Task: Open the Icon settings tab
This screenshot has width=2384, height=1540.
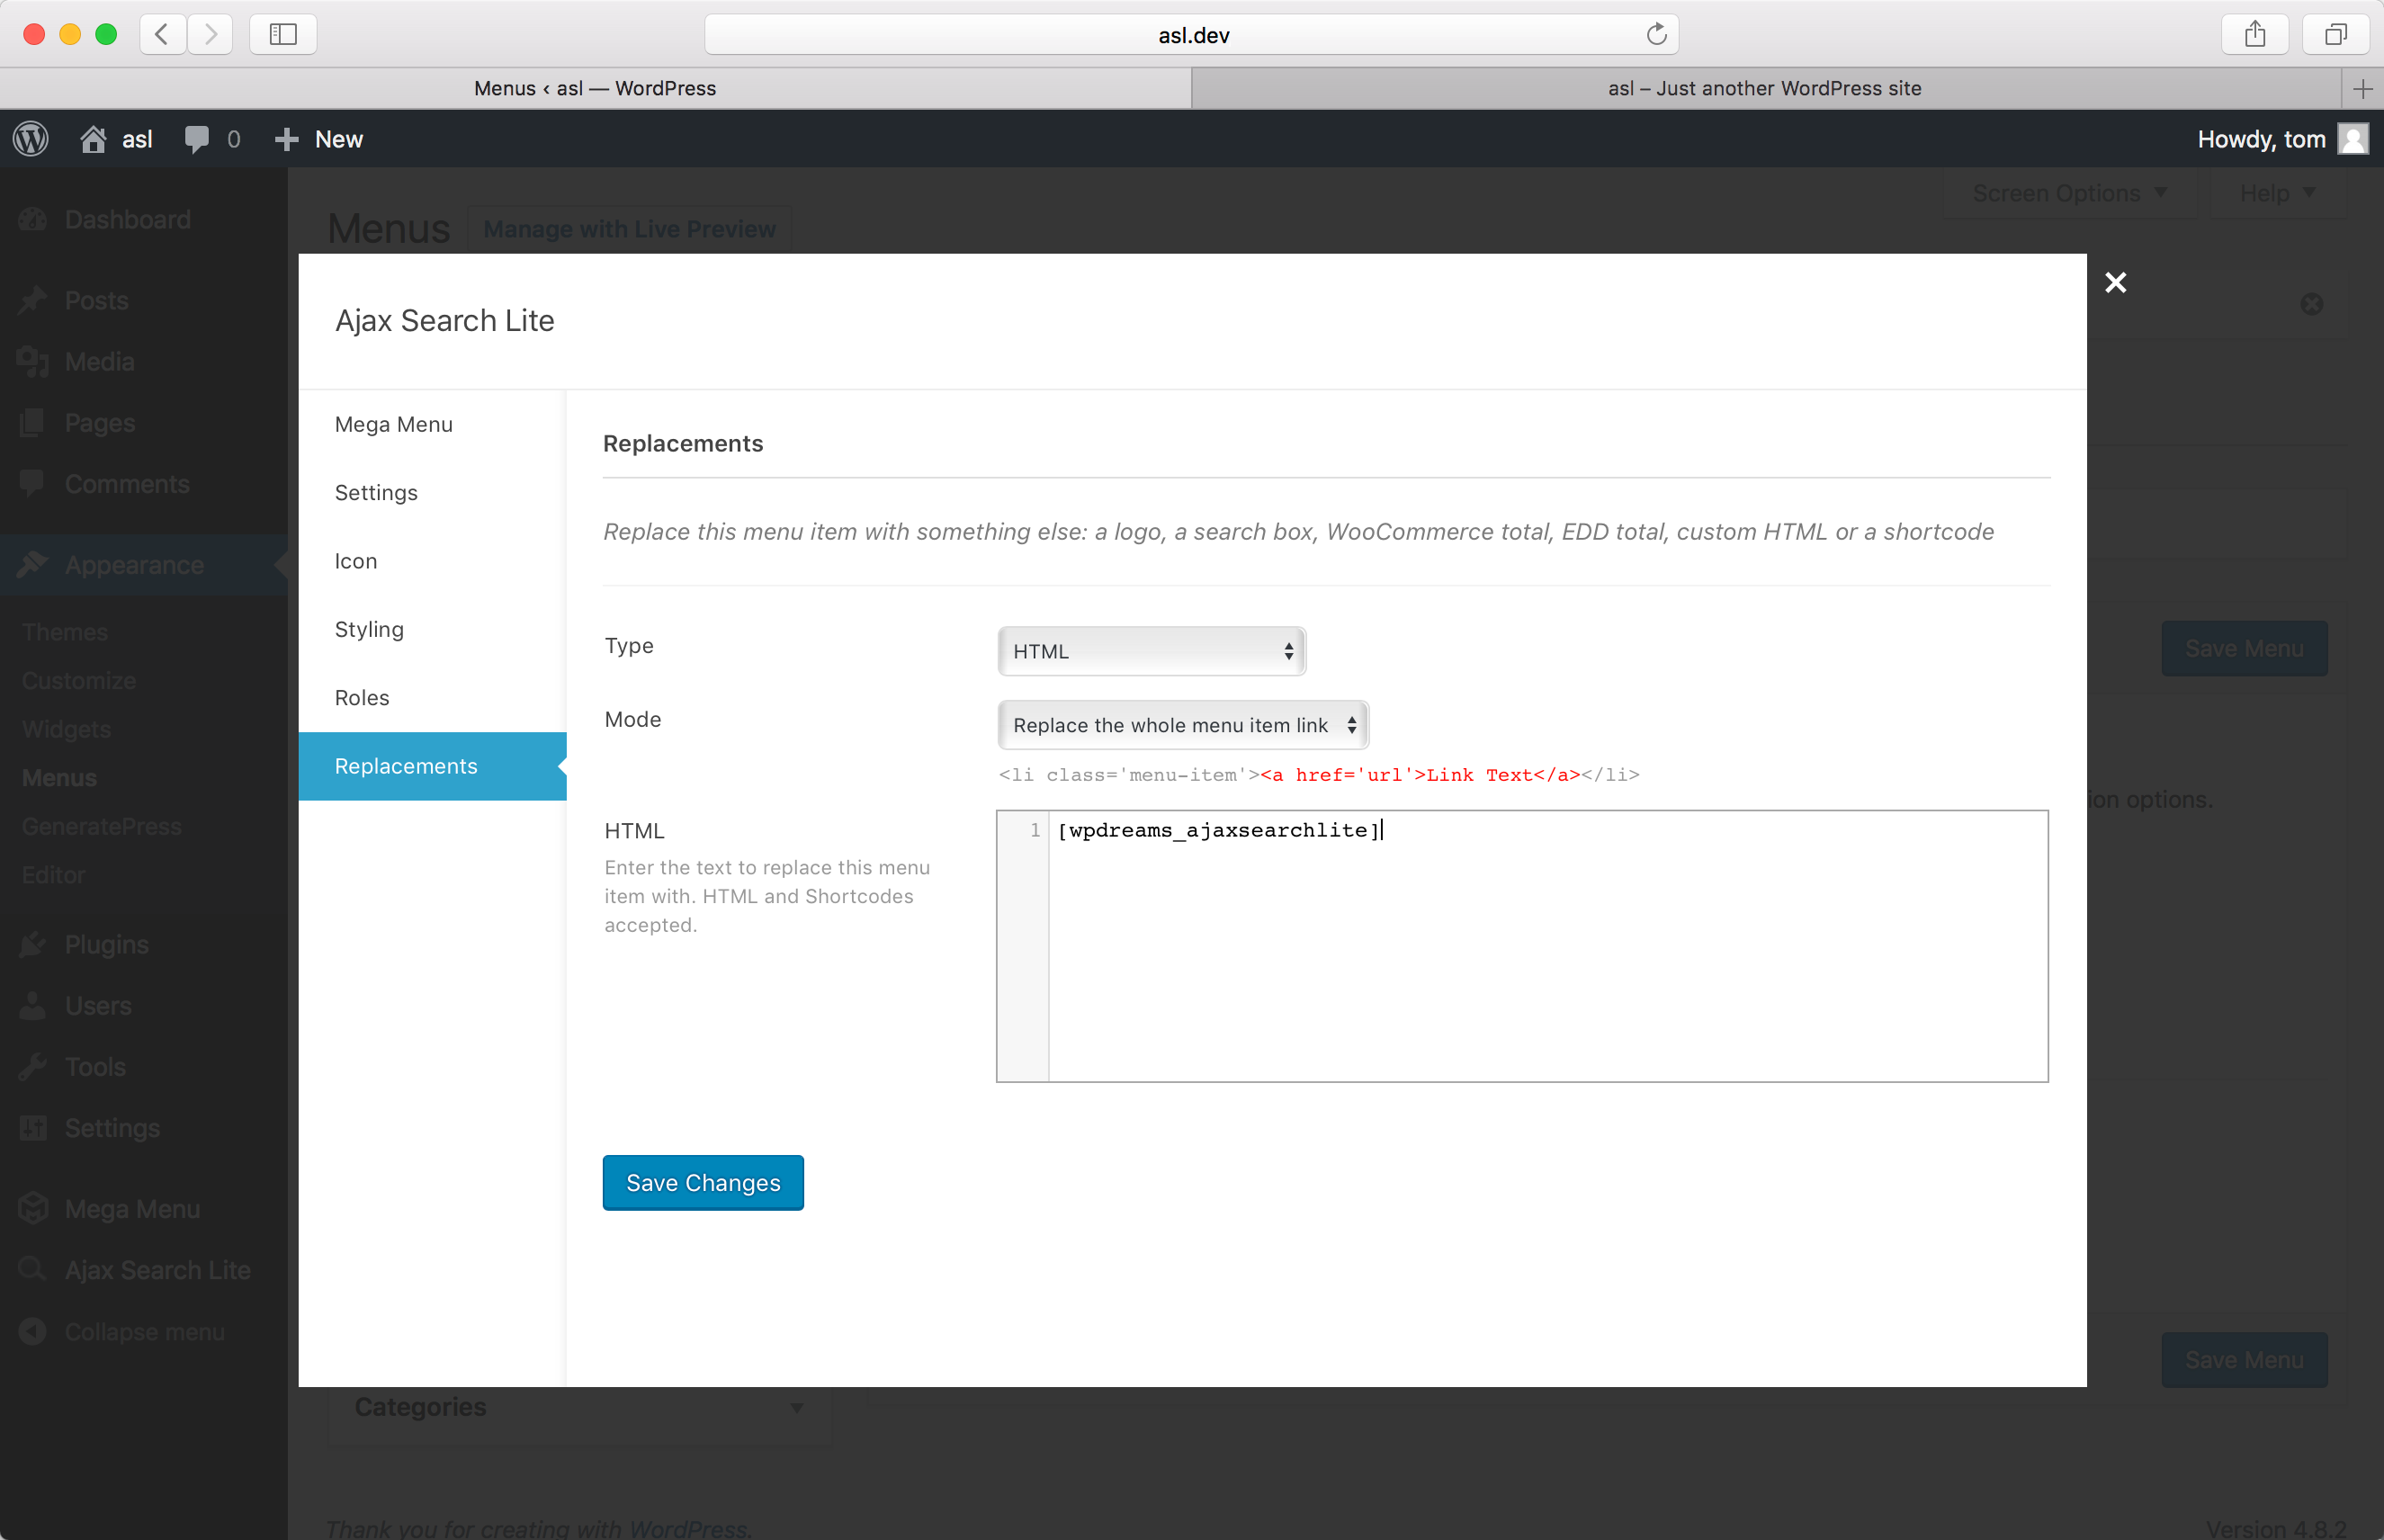Action: coord(356,561)
